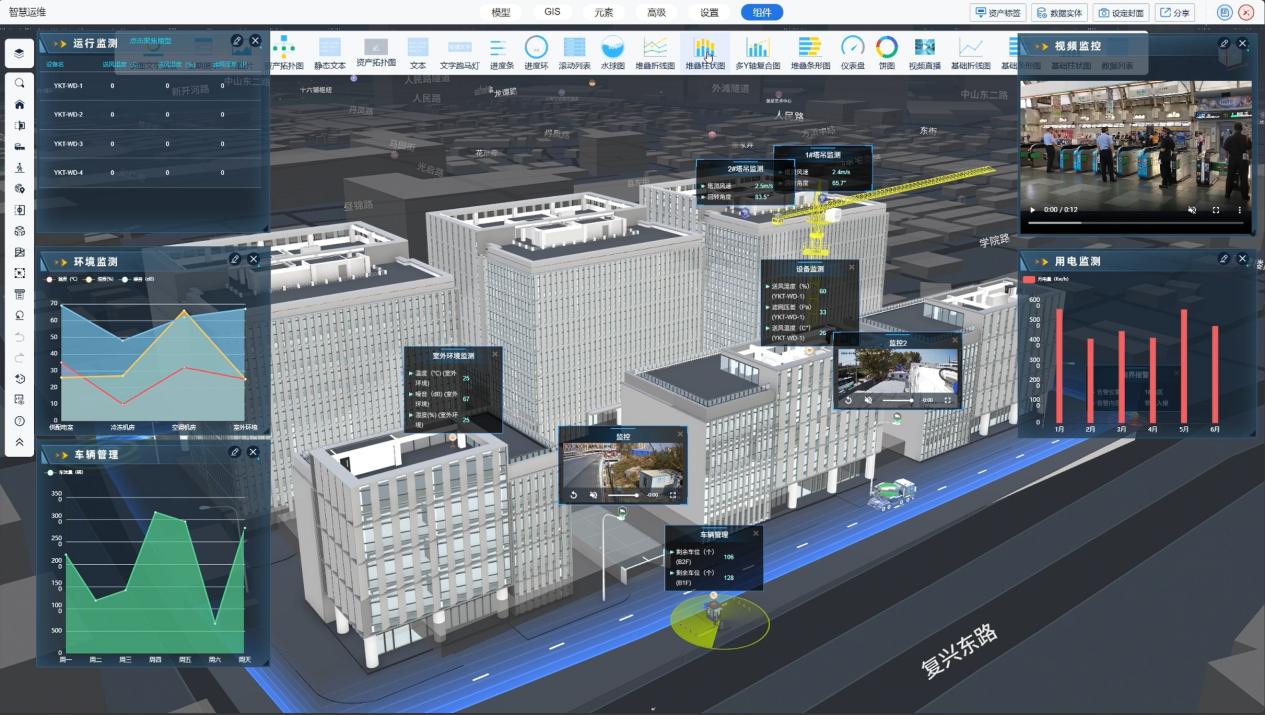Open the layers icon atop left sidebar

pyautogui.click(x=19, y=54)
